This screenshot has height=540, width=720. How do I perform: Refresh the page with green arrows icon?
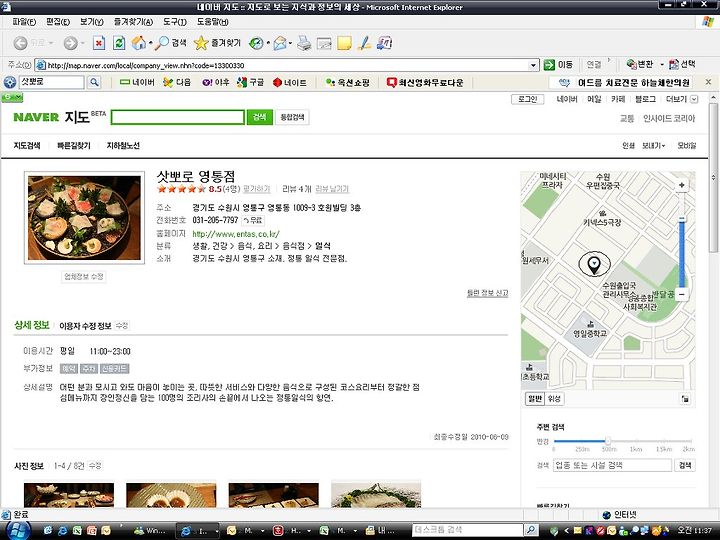coord(119,43)
